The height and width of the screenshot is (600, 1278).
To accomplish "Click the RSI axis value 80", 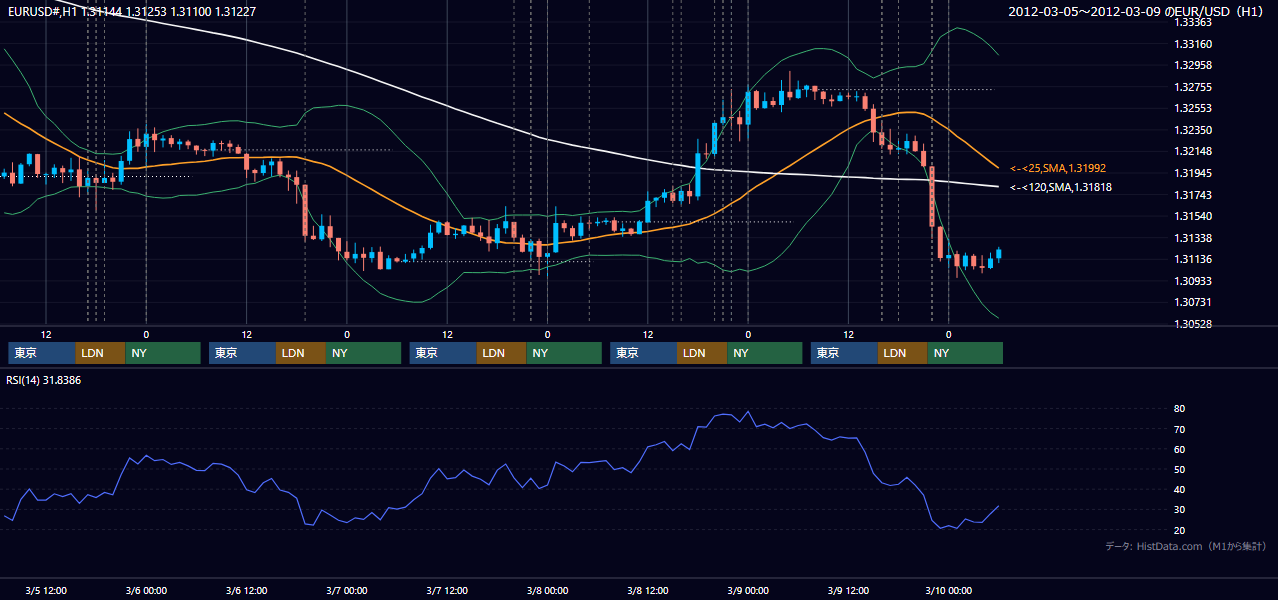I will (x=1179, y=409).
